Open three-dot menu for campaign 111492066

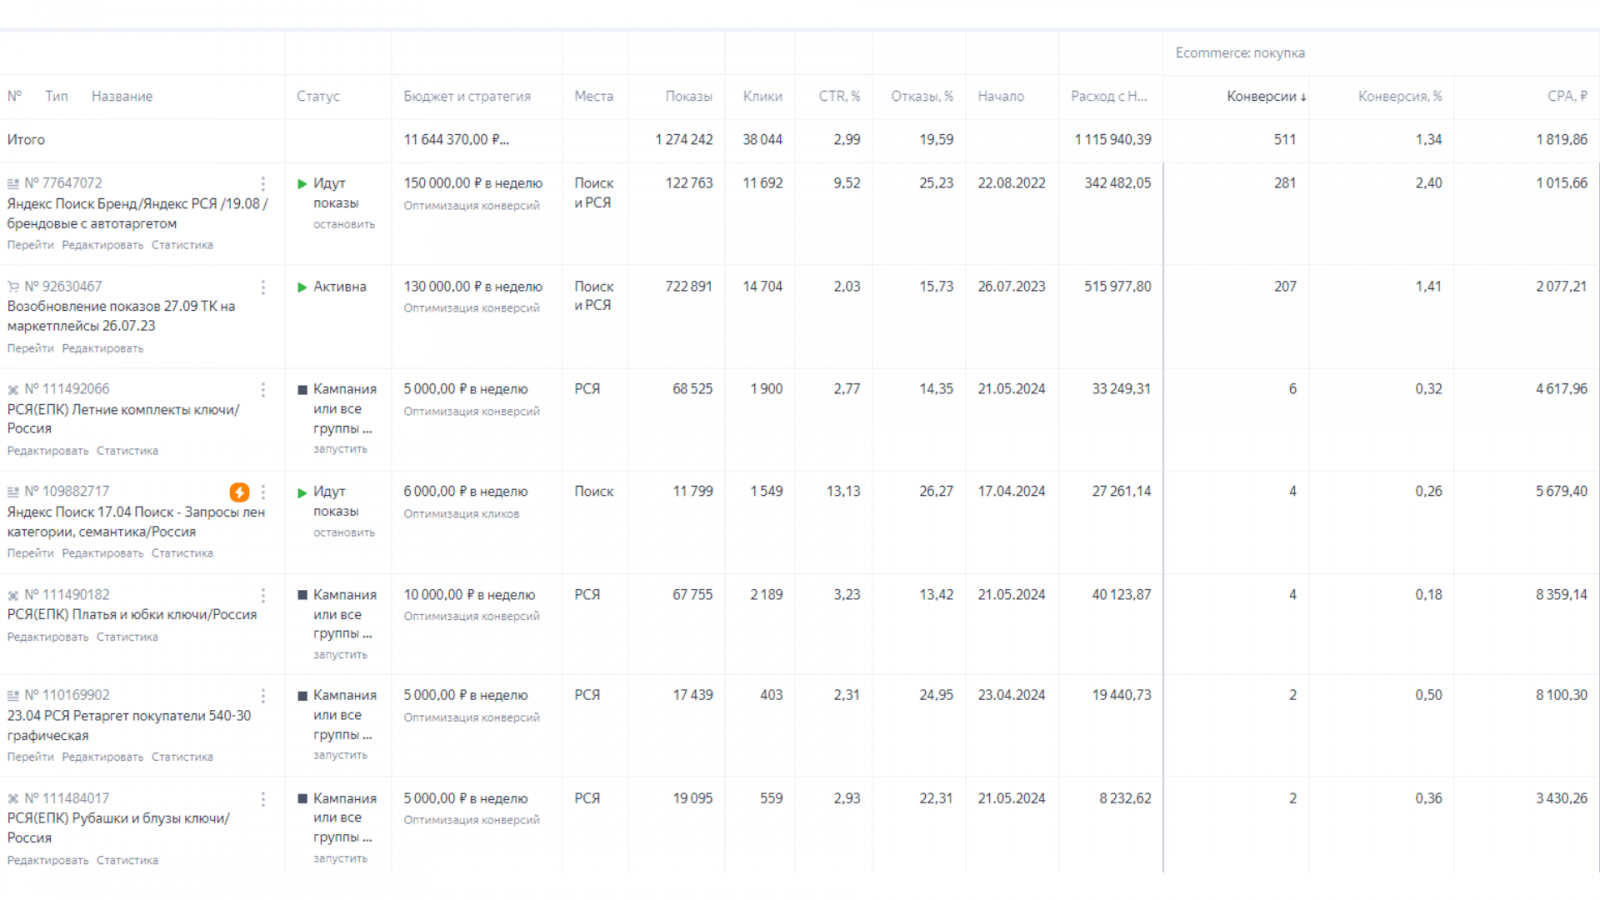263,390
